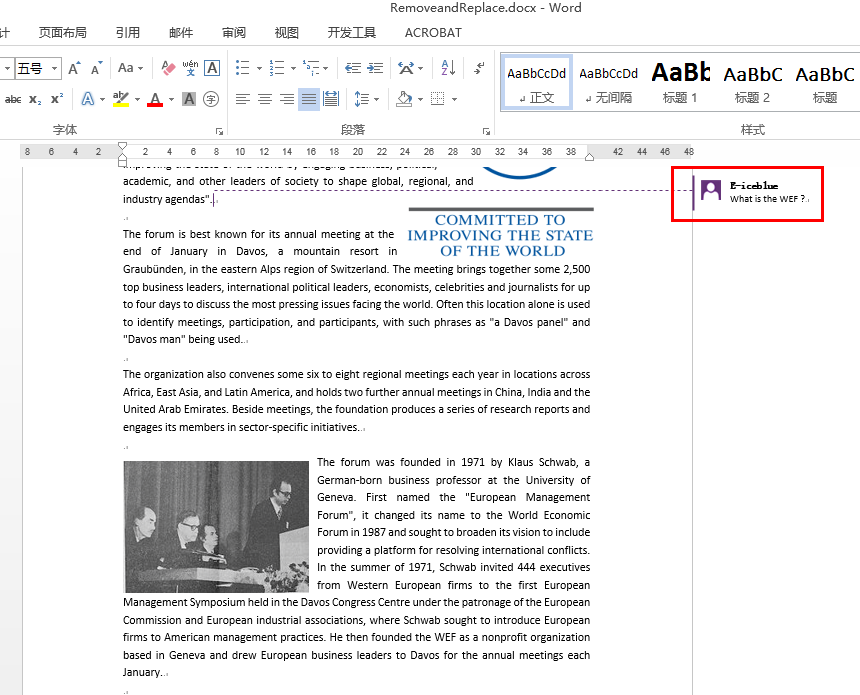
Task: Toggle character shading
Action: 189,99
